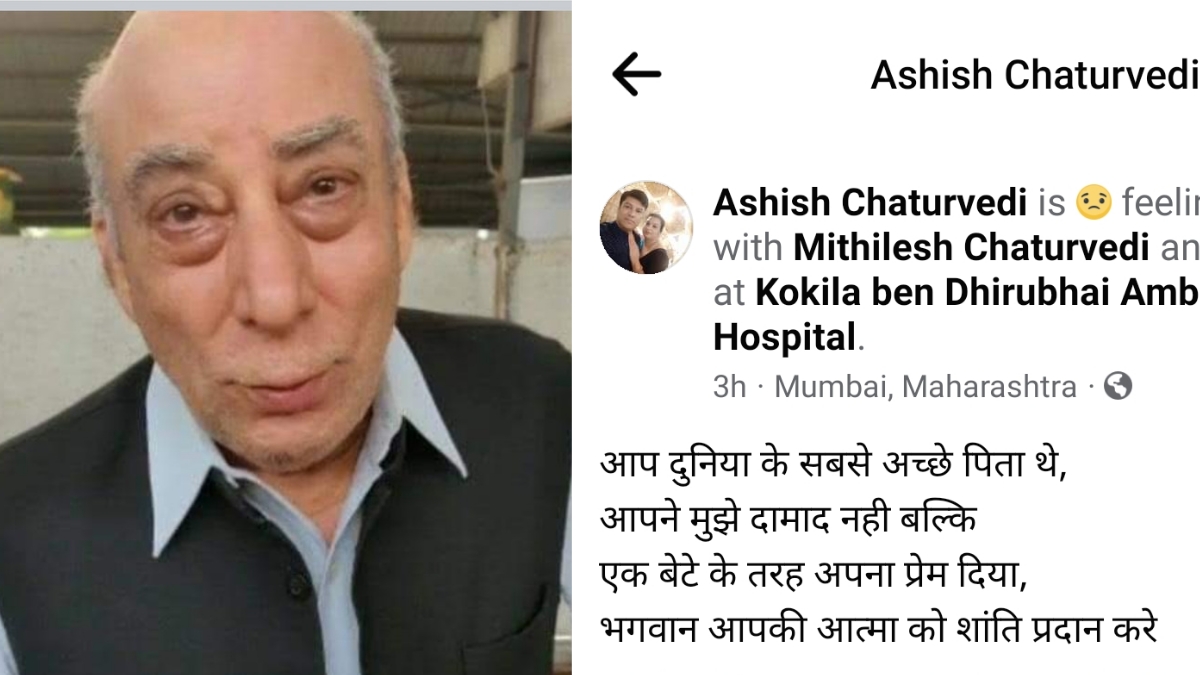Viewport: 1200px width, 675px height.
Task: Click the post line starting 'भगवान आपकी'
Action: tap(879, 631)
